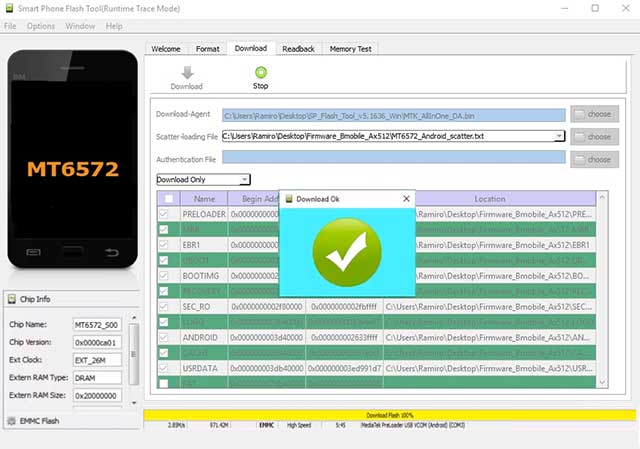
Task: Click the Extern RAM Type field DRAM
Action: pyautogui.click(x=97, y=378)
